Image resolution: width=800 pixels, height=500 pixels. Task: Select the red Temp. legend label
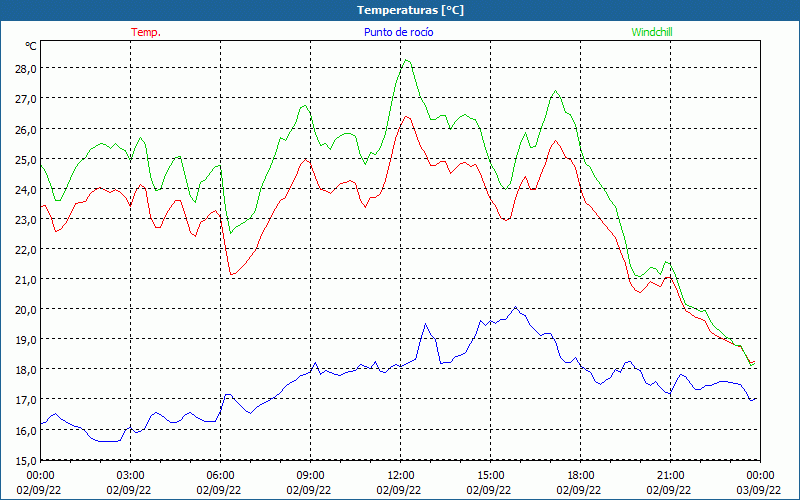coord(146,32)
